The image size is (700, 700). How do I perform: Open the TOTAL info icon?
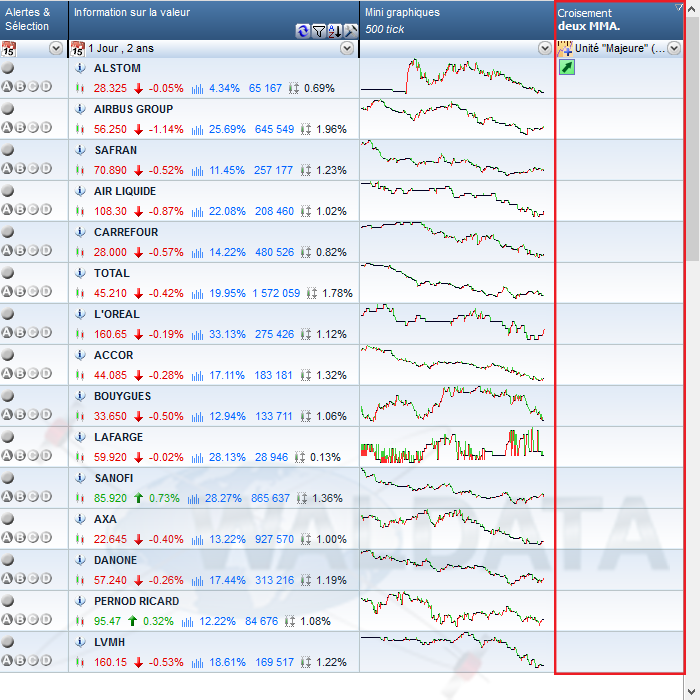[x=80, y=273]
